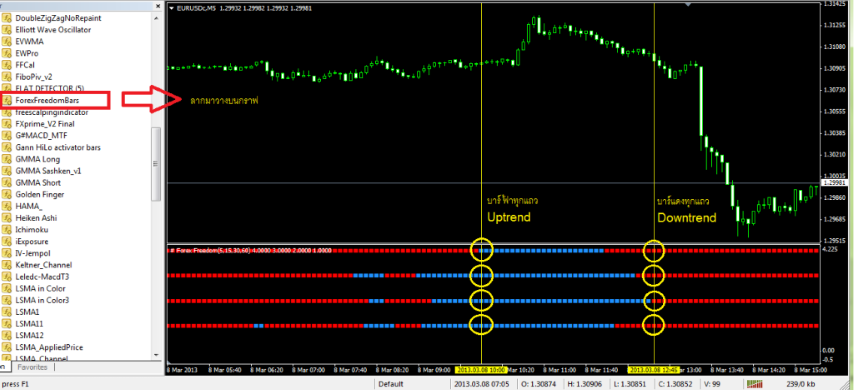Click the Ichimoku indicator icon
Viewport: 854px width, 390px height.
pyautogui.click(x=7, y=230)
